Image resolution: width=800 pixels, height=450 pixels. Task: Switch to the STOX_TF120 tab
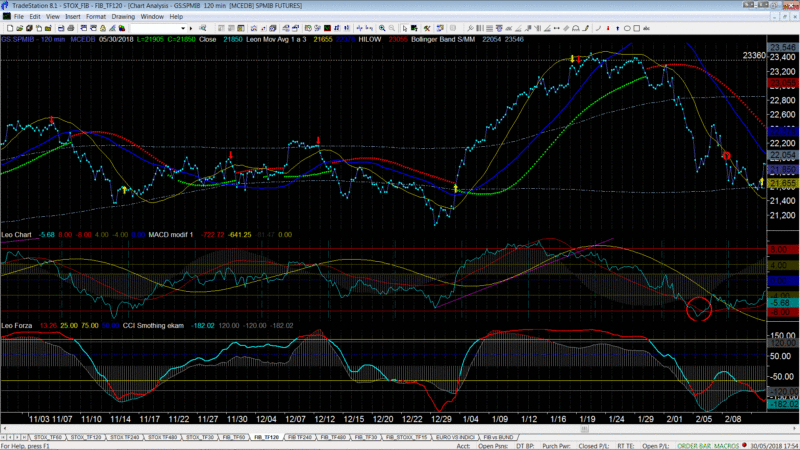tap(85, 437)
